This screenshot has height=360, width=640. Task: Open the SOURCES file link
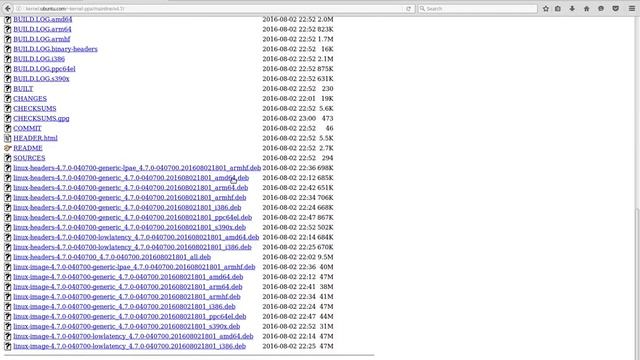(x=29, y=158)
